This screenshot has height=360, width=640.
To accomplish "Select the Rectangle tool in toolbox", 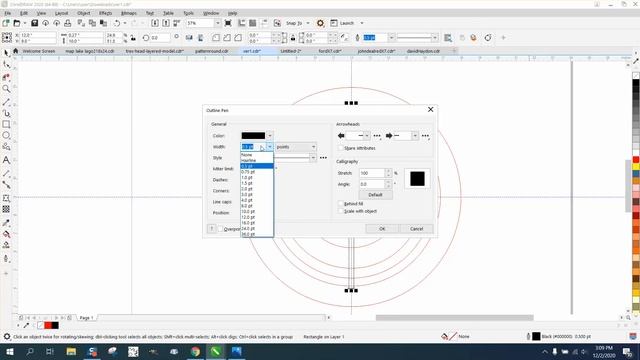I will pos(6,124).
